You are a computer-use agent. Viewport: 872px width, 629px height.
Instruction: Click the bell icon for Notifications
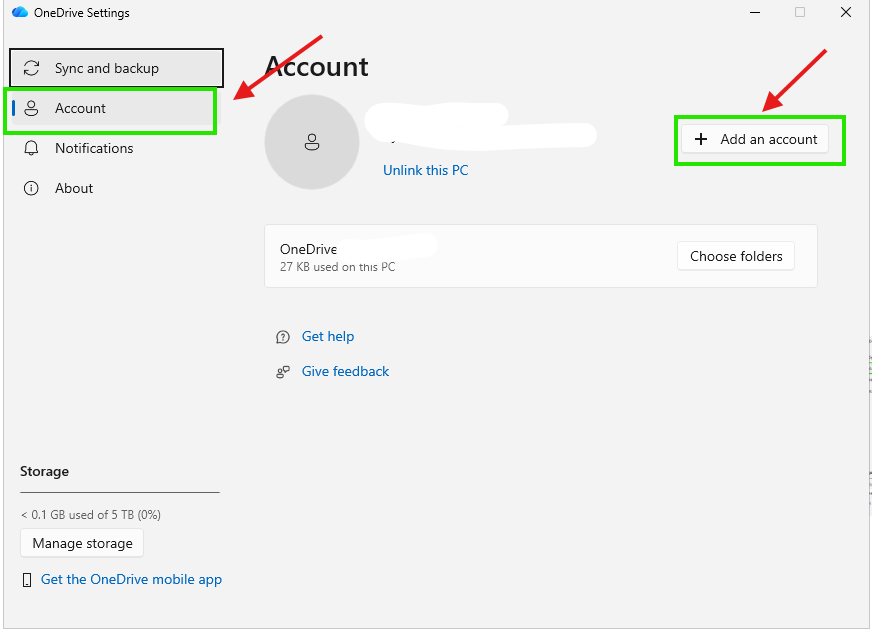tap(31, 148)
